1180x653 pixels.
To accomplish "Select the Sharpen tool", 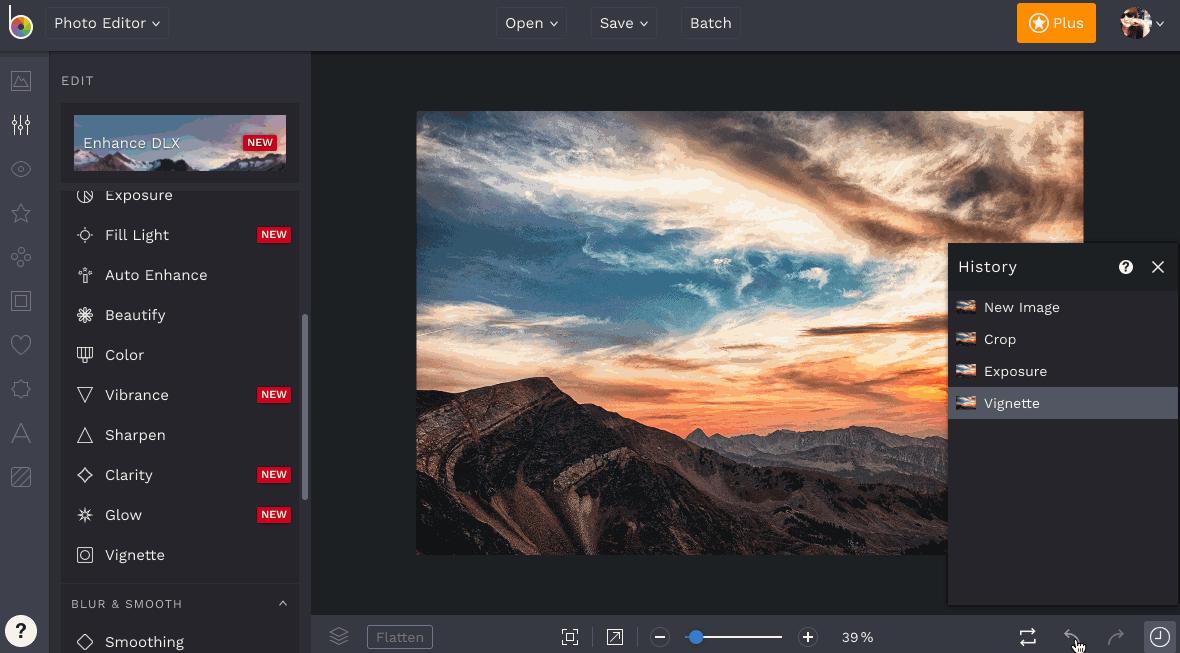I will tap(180, 434).
